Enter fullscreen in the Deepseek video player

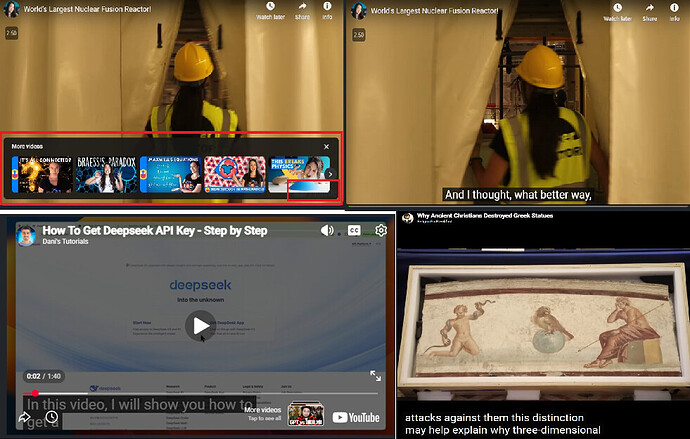tap(376, 376)
